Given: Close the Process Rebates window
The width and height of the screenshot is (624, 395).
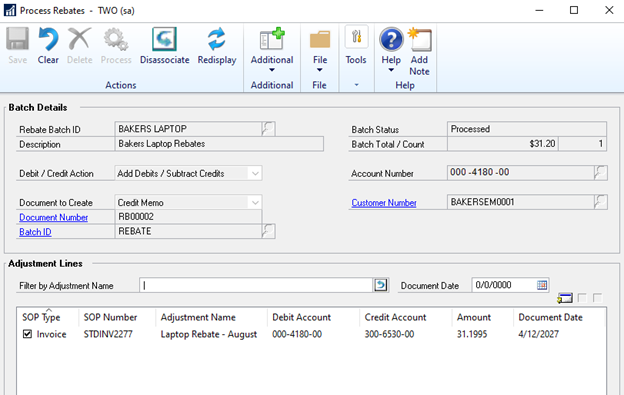Looking at the screenshot, I should pos(609,10).
